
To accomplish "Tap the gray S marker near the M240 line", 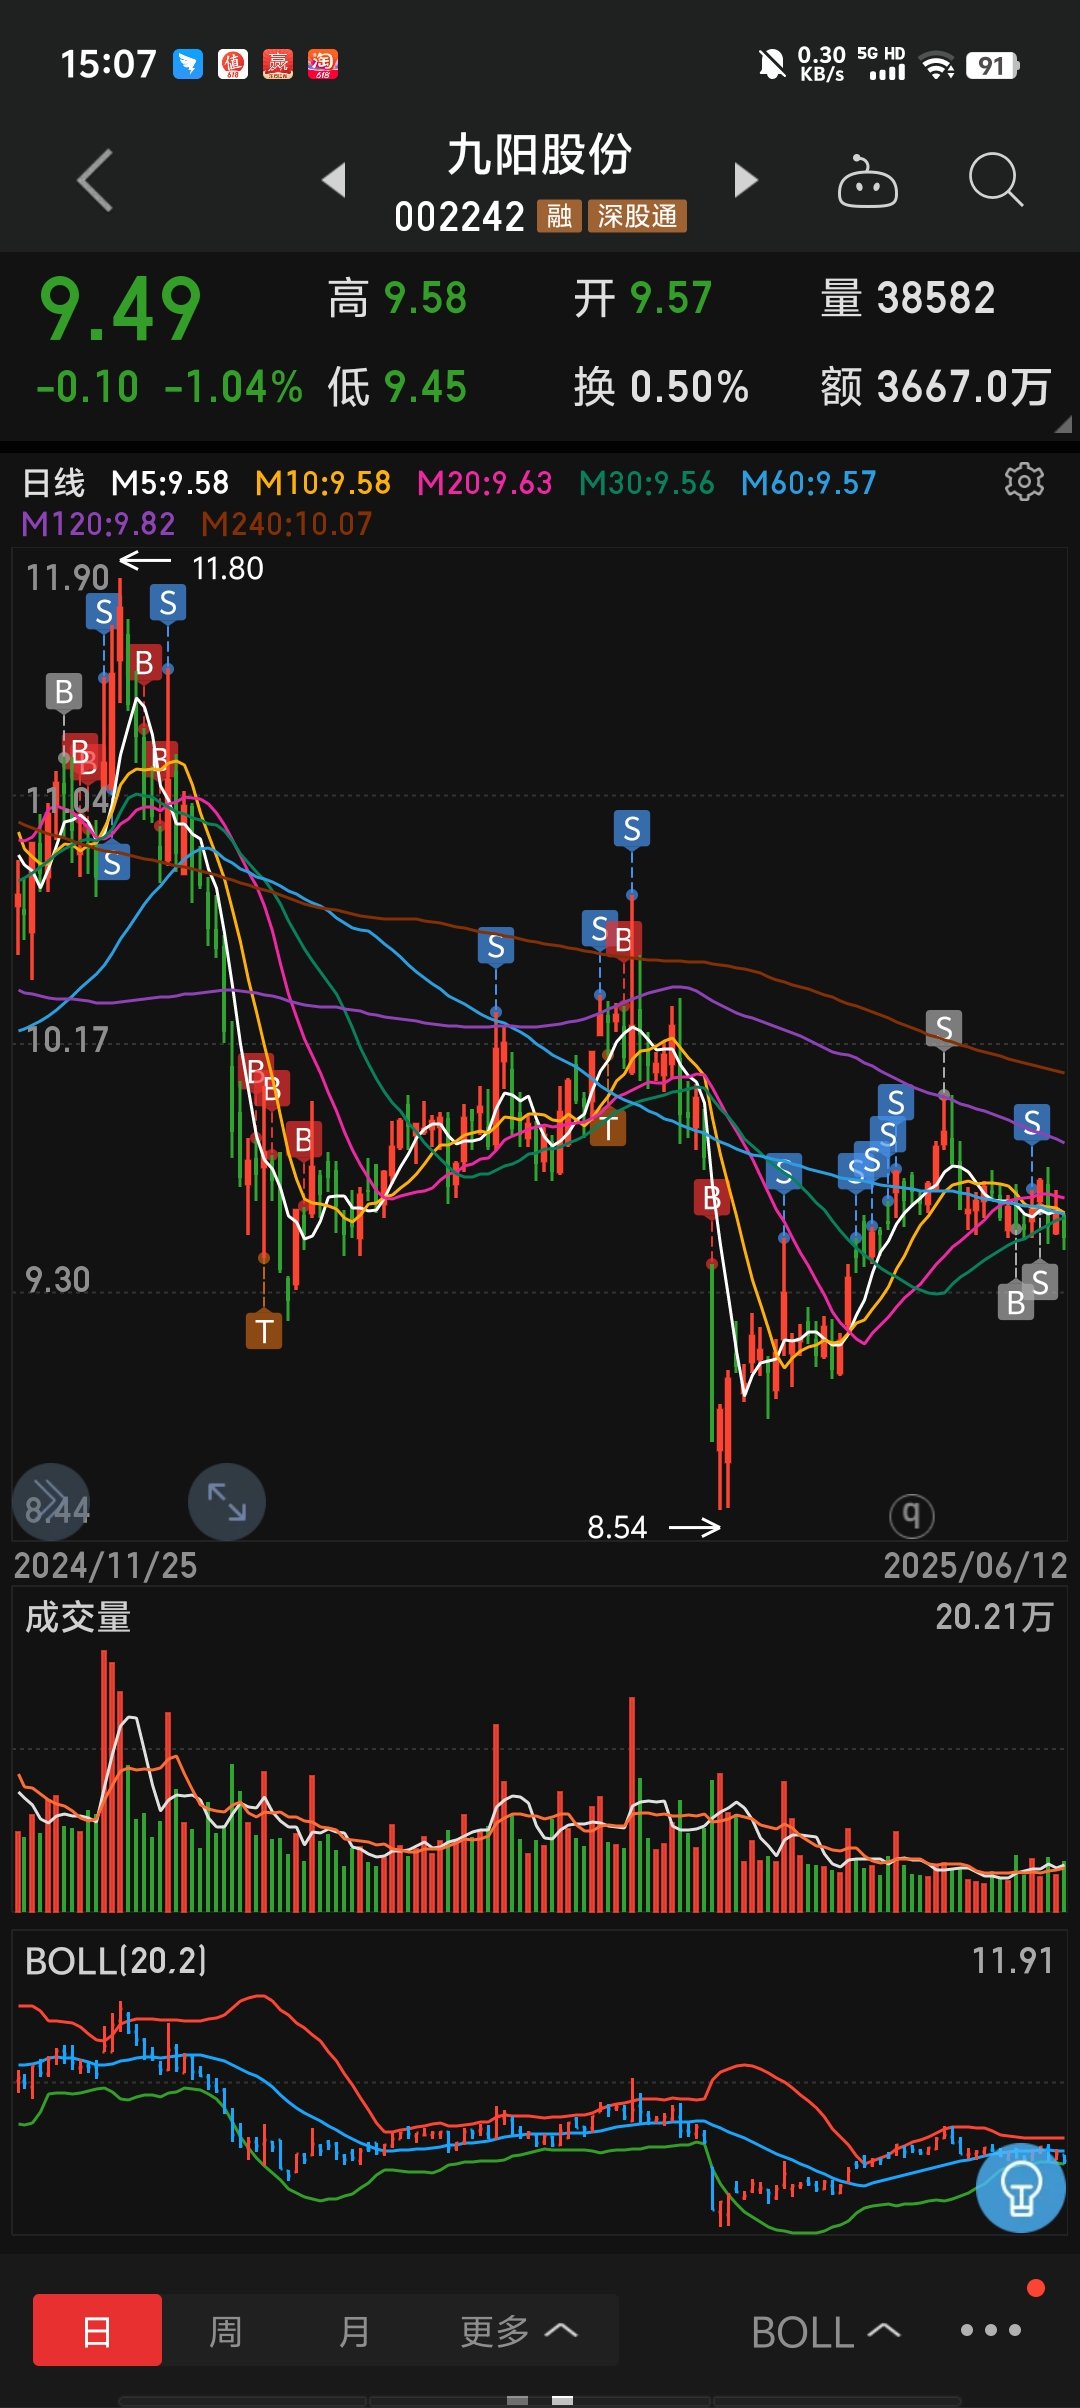I will point(944,1028).
